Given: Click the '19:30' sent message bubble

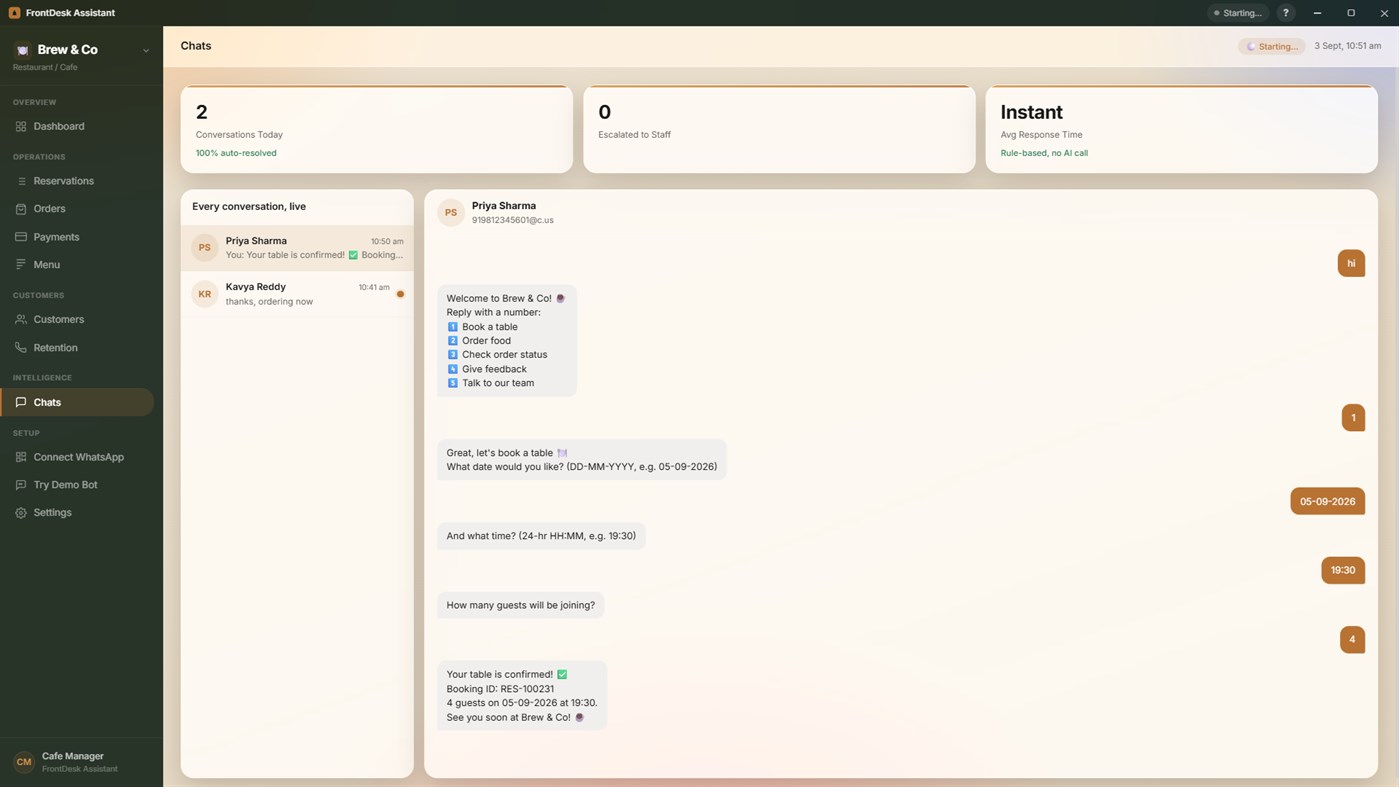Looking at the screenshot, I should click(x=1342, y=570).
